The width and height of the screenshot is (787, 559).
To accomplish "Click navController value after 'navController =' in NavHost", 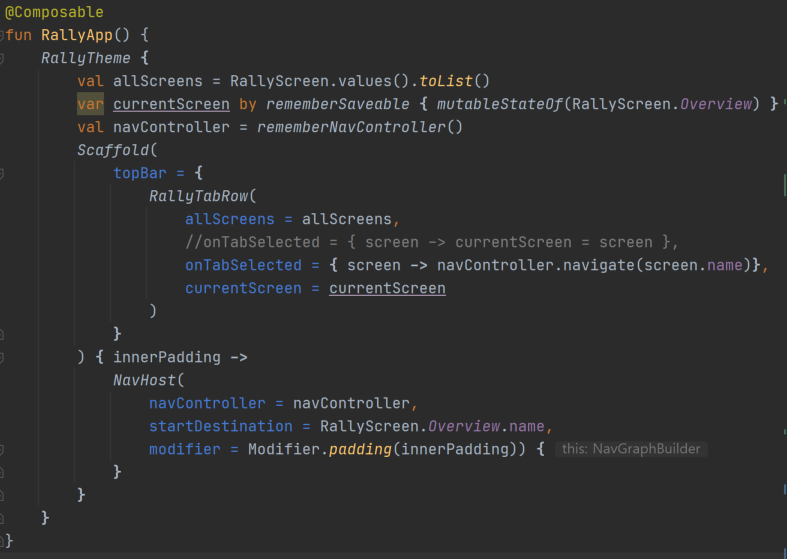I will (351, 403).
